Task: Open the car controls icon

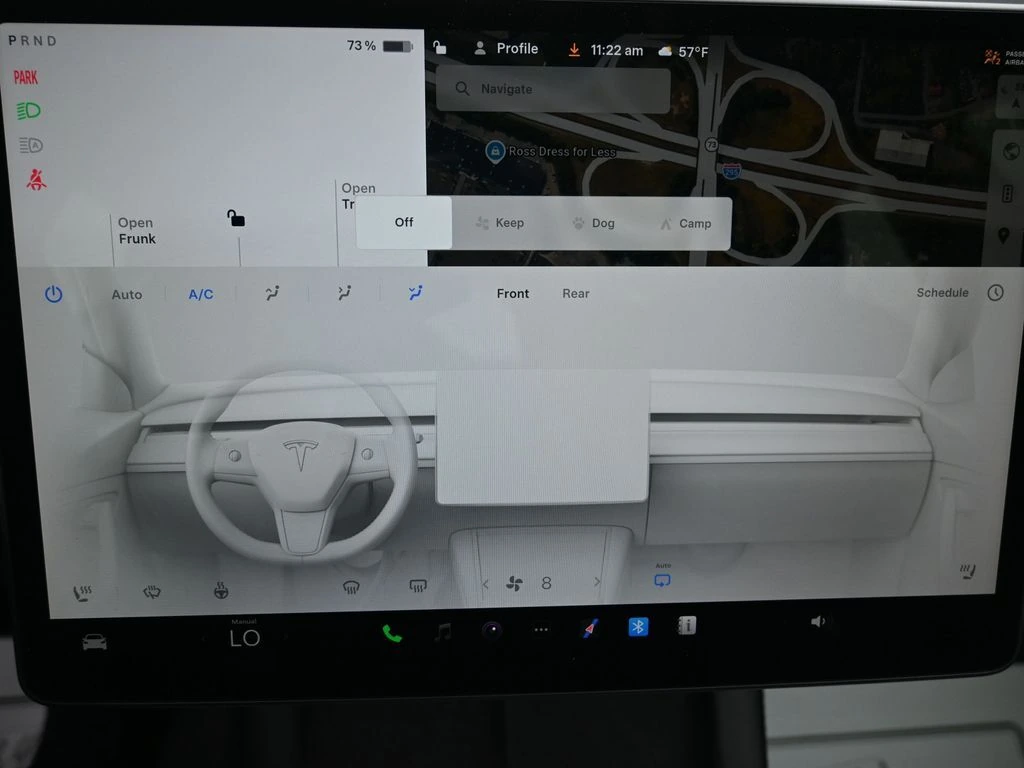Action: (95, 642)
